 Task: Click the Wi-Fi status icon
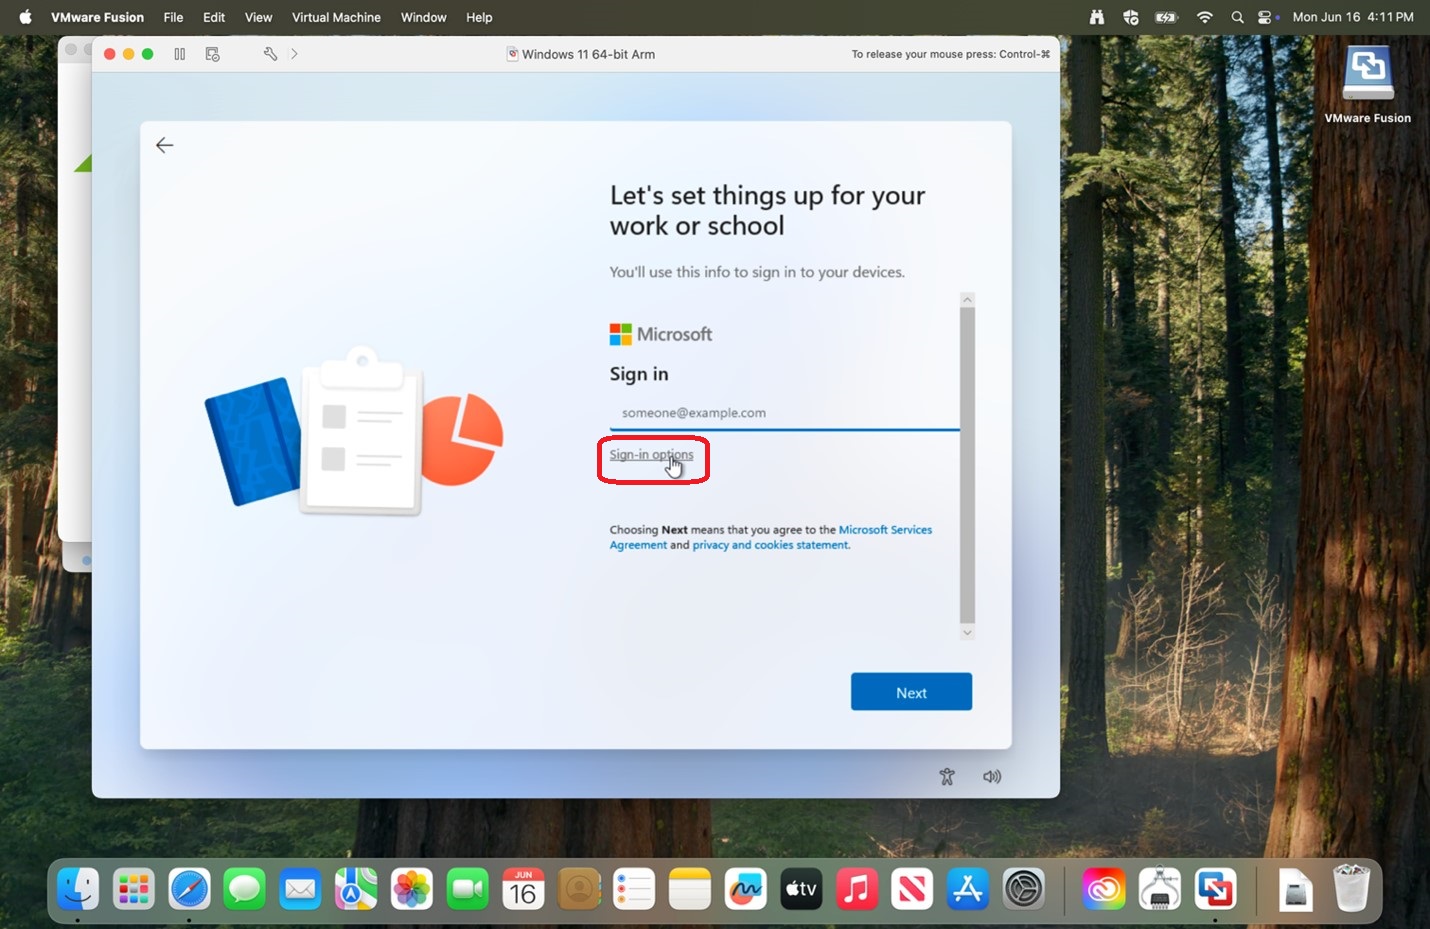point(1205,17)
